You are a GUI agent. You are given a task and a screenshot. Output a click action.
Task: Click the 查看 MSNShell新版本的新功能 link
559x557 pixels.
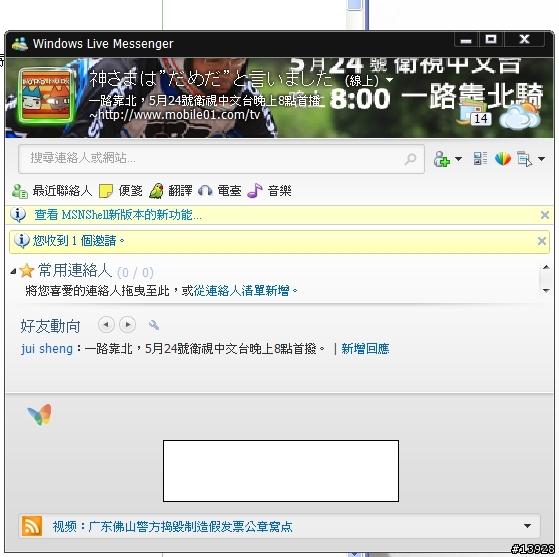pos(118,215)
